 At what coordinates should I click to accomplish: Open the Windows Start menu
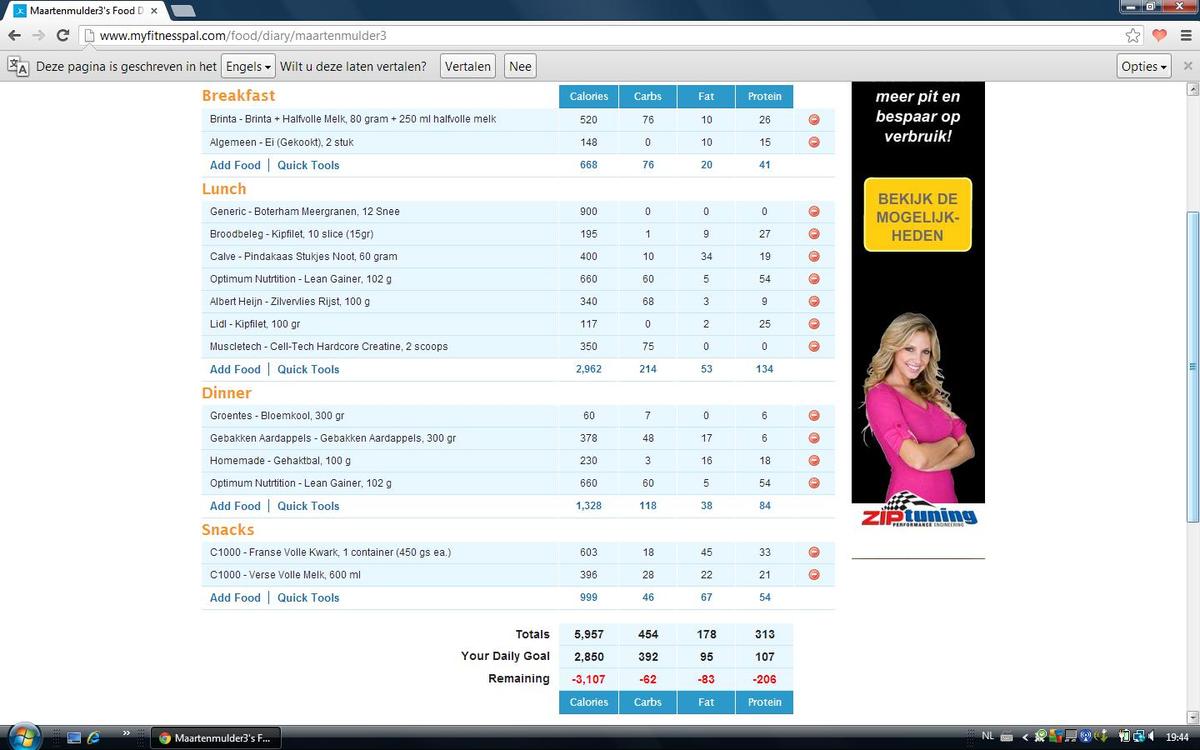(x=22, y=737)
